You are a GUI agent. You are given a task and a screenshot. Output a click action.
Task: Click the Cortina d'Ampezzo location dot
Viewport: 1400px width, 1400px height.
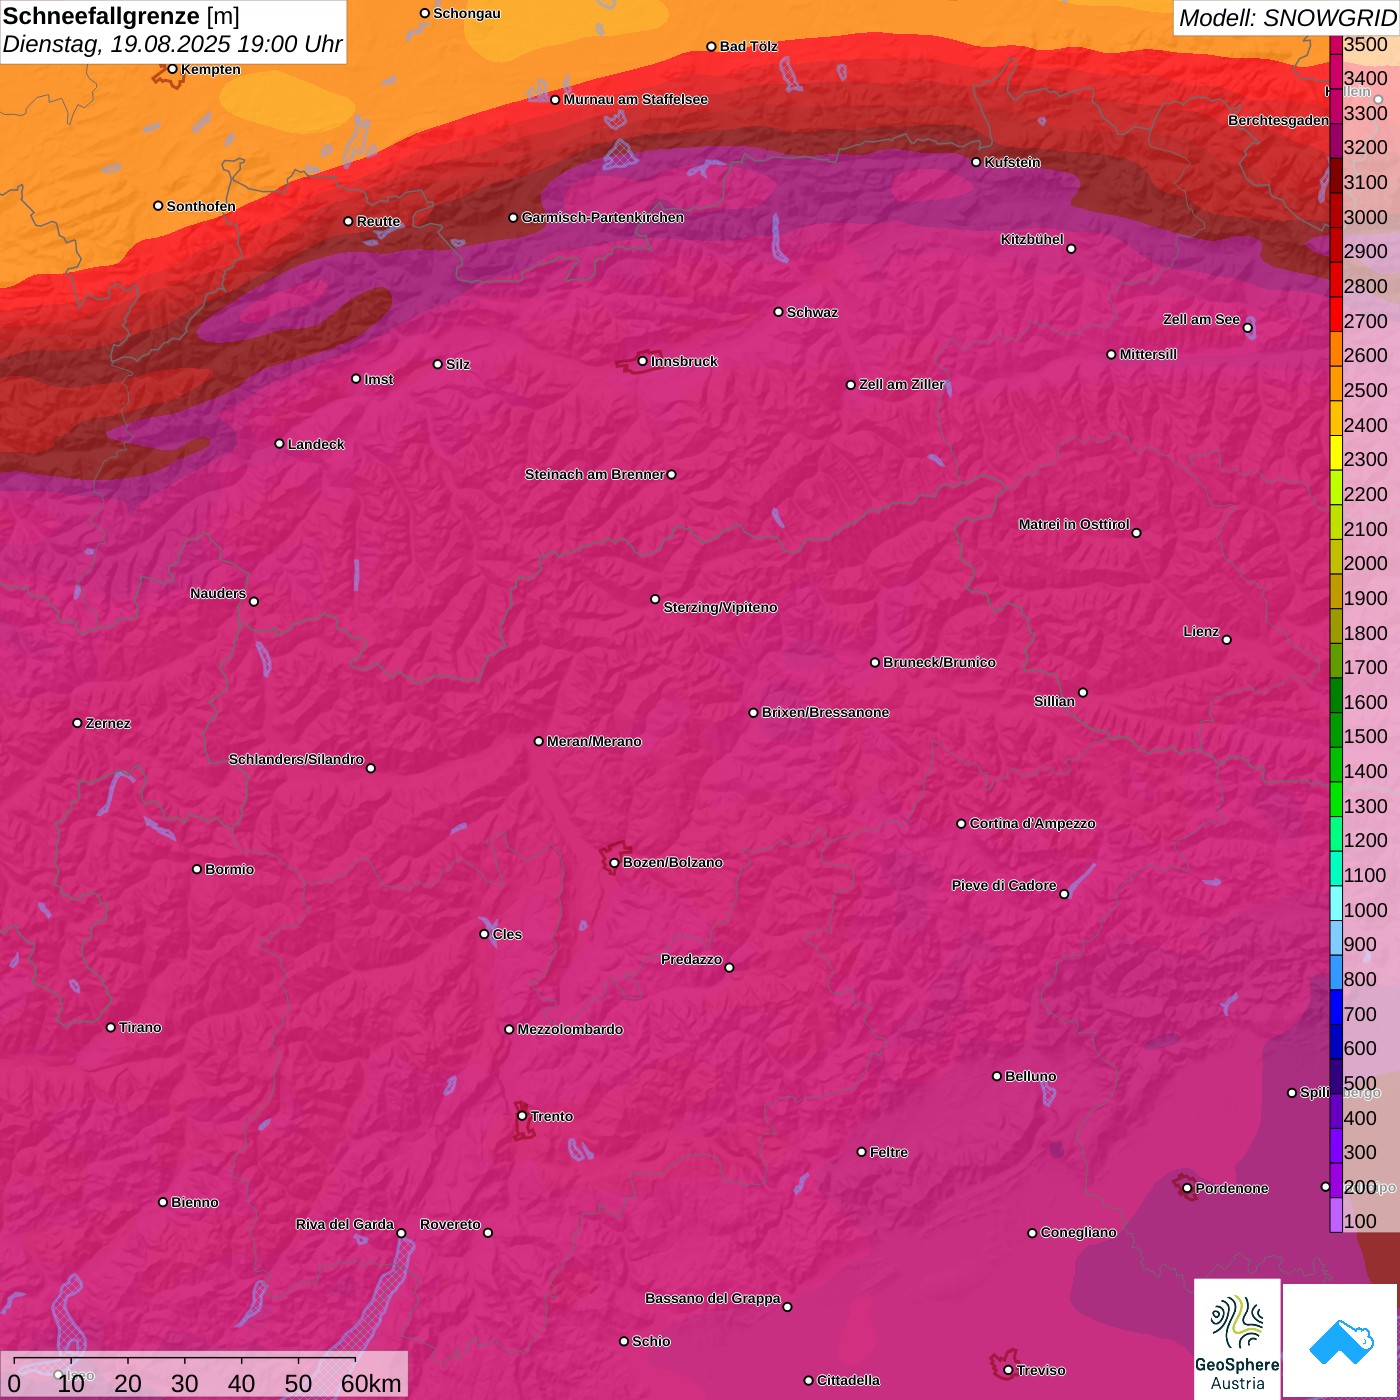coord(961,824)
